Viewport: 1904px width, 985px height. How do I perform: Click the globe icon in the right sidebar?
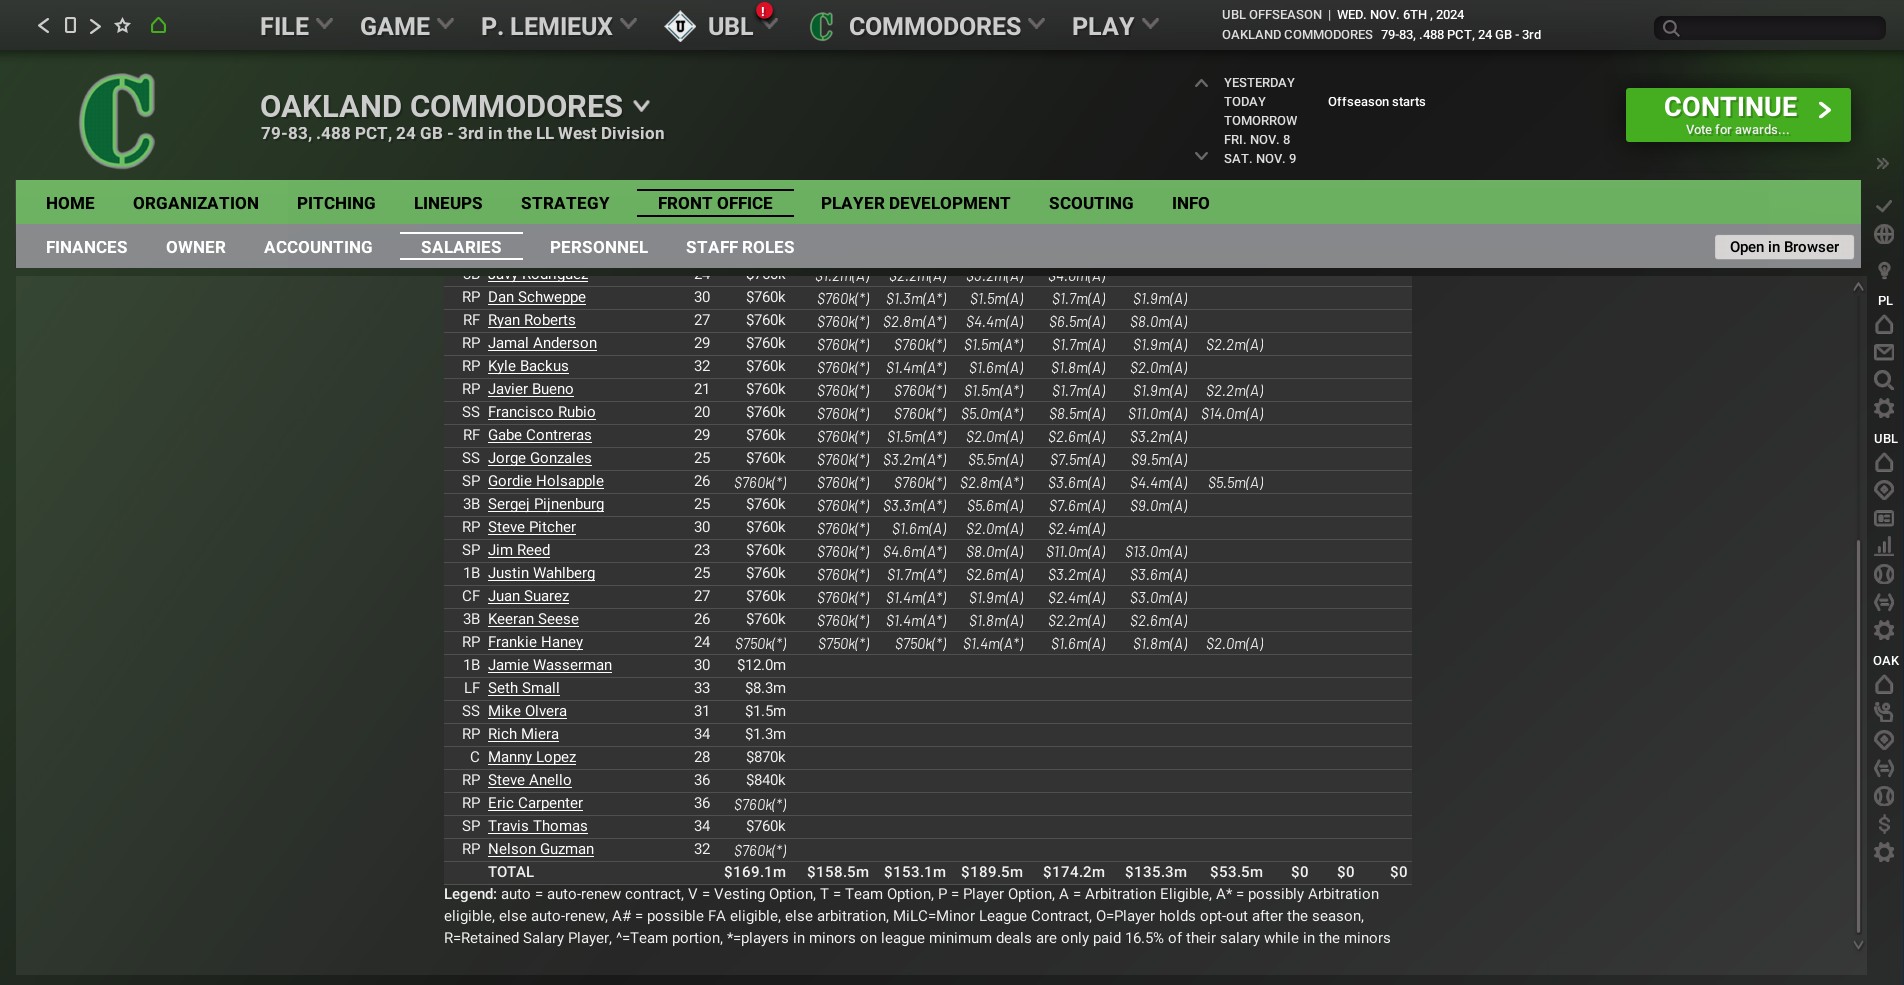pyautogui.click(x=1884, y=234)
